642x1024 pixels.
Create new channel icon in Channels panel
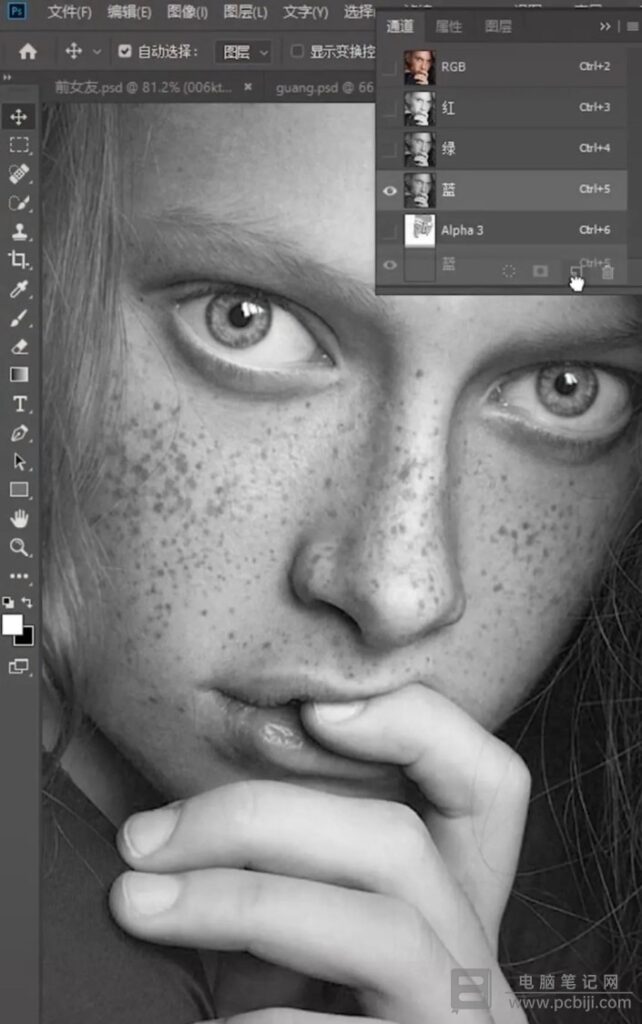(575, 272)
